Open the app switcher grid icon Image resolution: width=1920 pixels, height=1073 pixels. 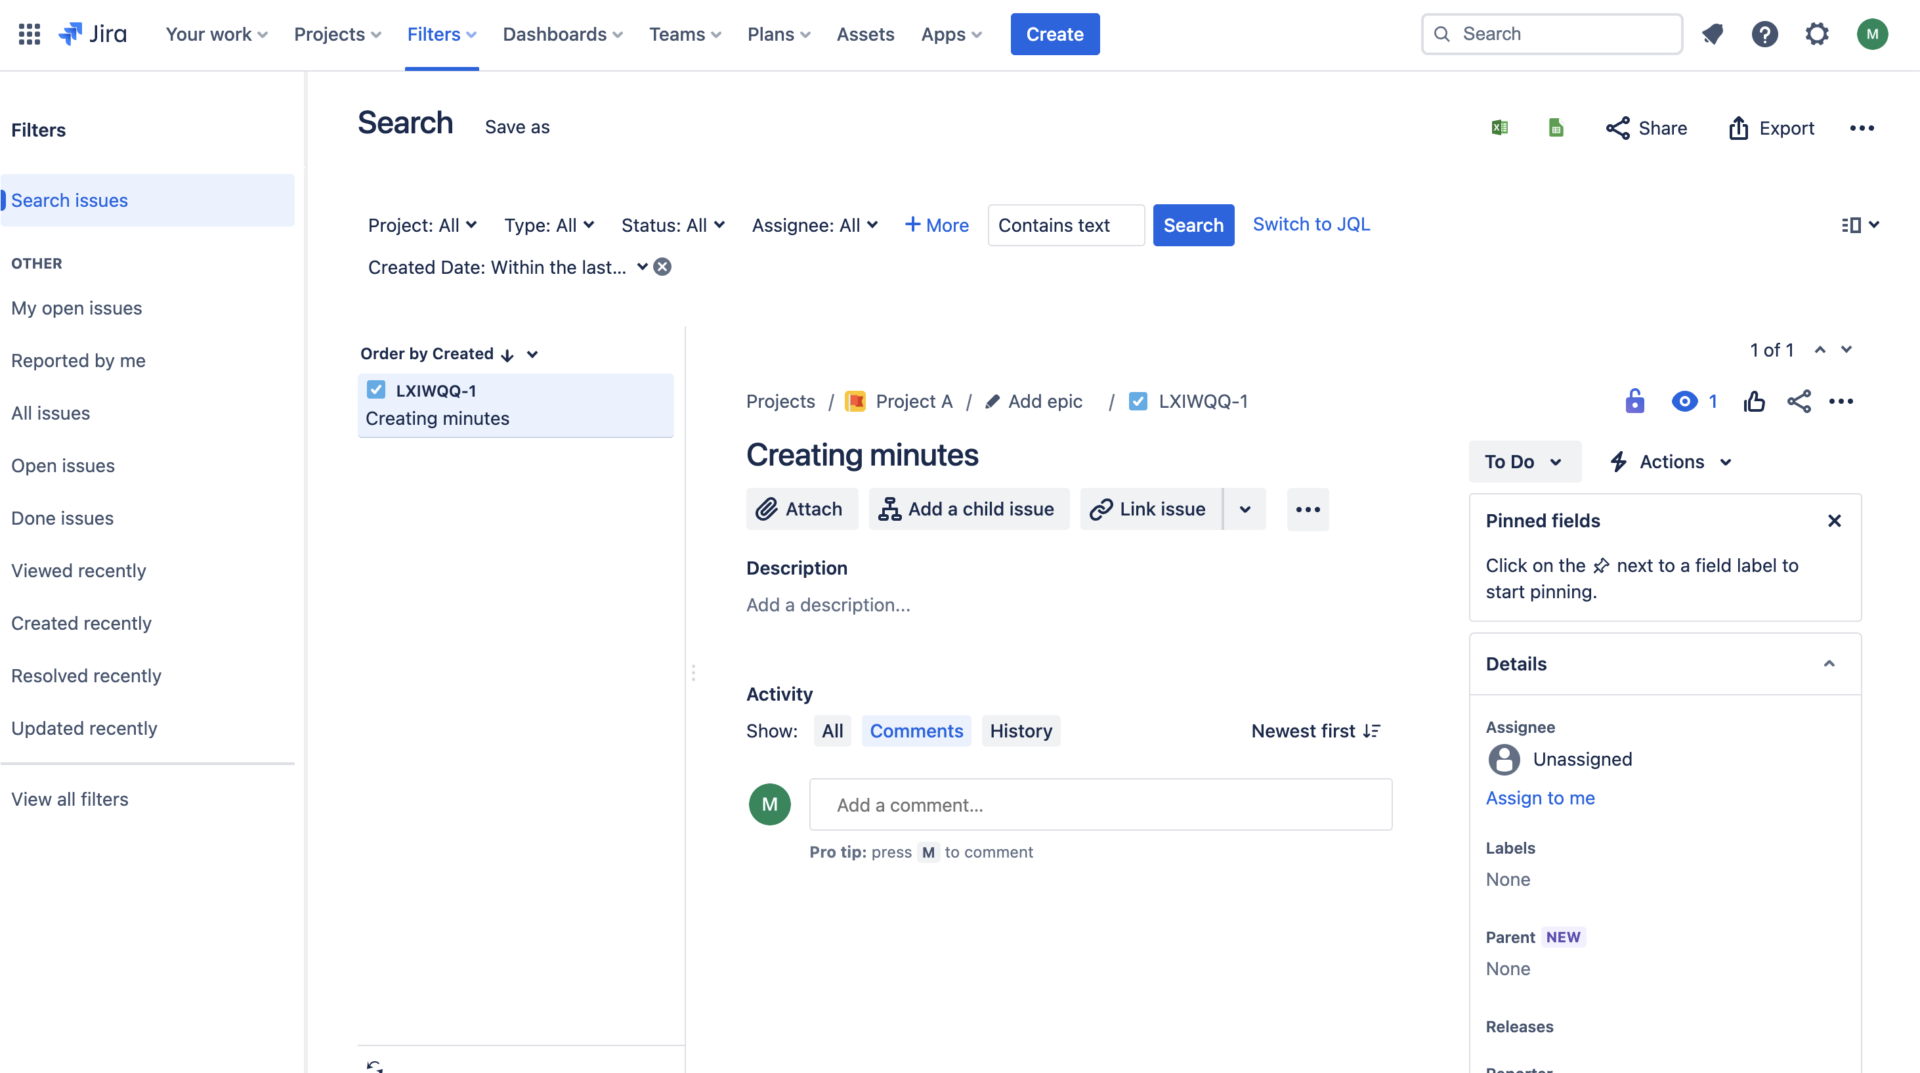(29, 34)
